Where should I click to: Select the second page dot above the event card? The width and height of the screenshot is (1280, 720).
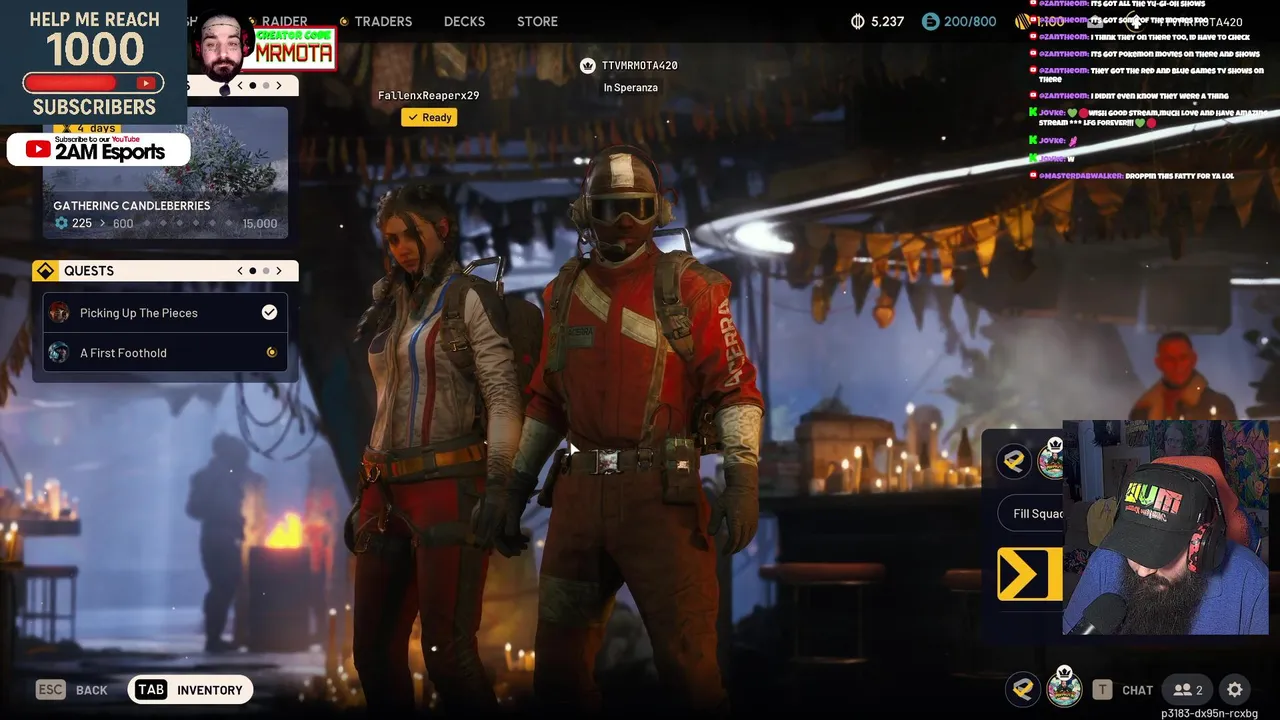click(x=266, y=86)
